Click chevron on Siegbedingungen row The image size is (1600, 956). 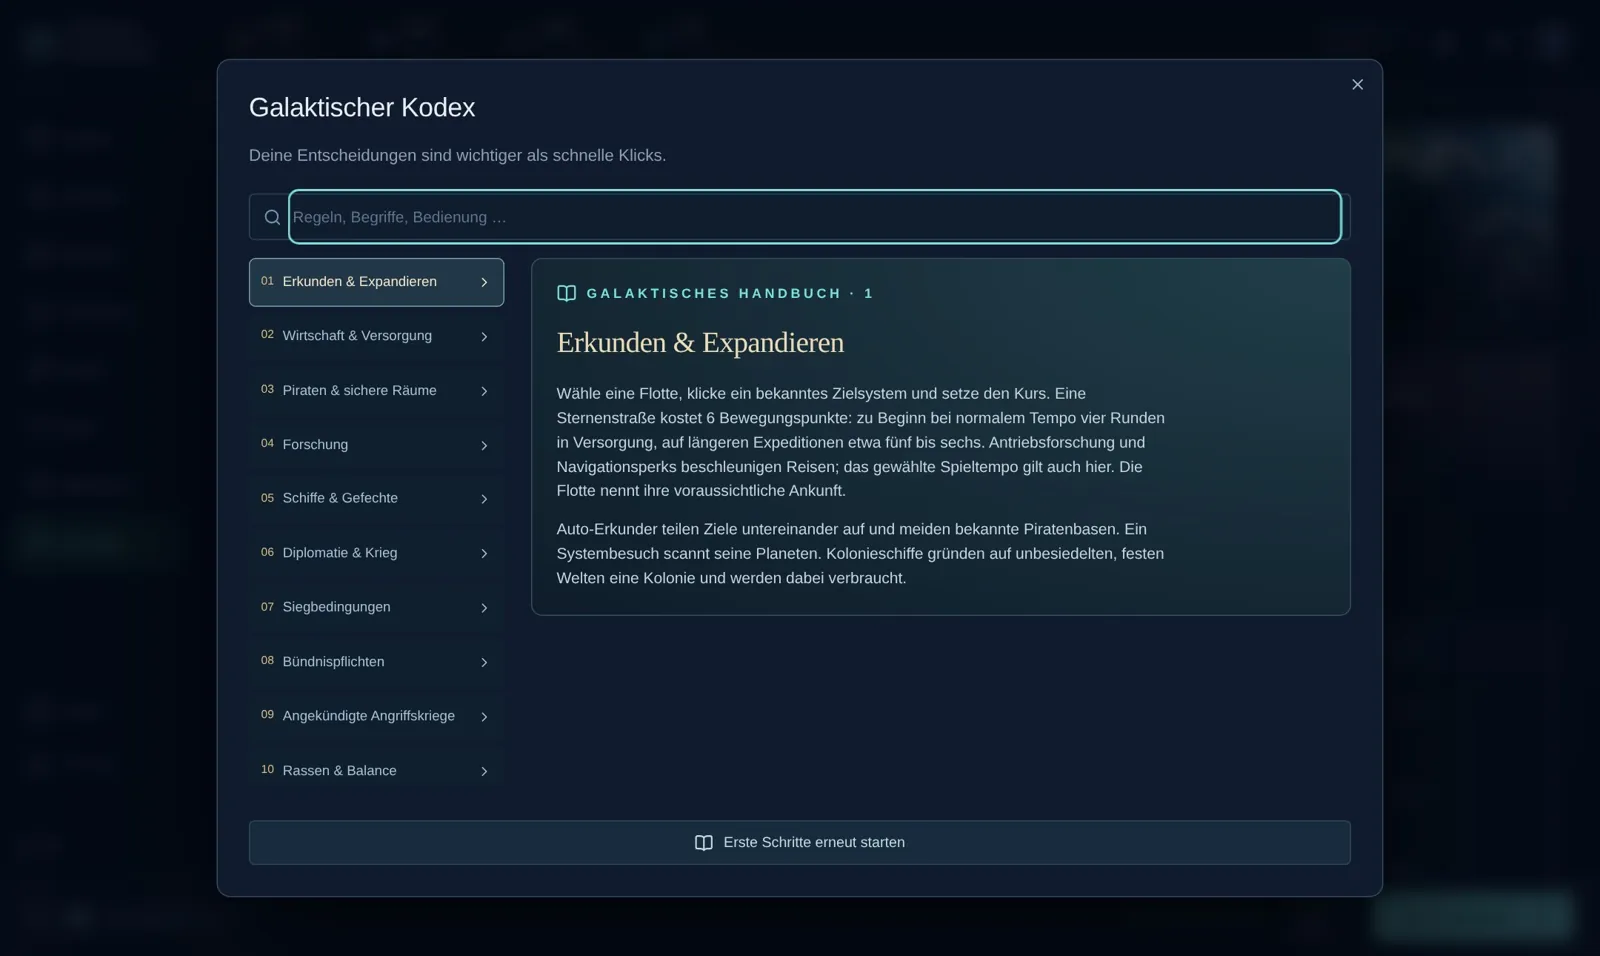(x=484, y=608)
